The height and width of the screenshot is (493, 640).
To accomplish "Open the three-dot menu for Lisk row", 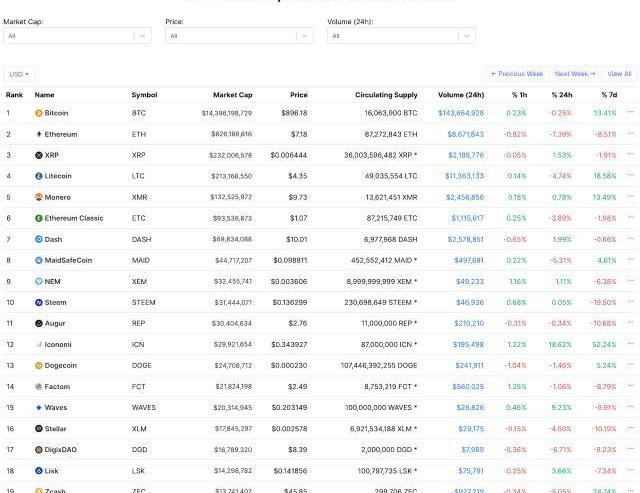I will (631, 469).
